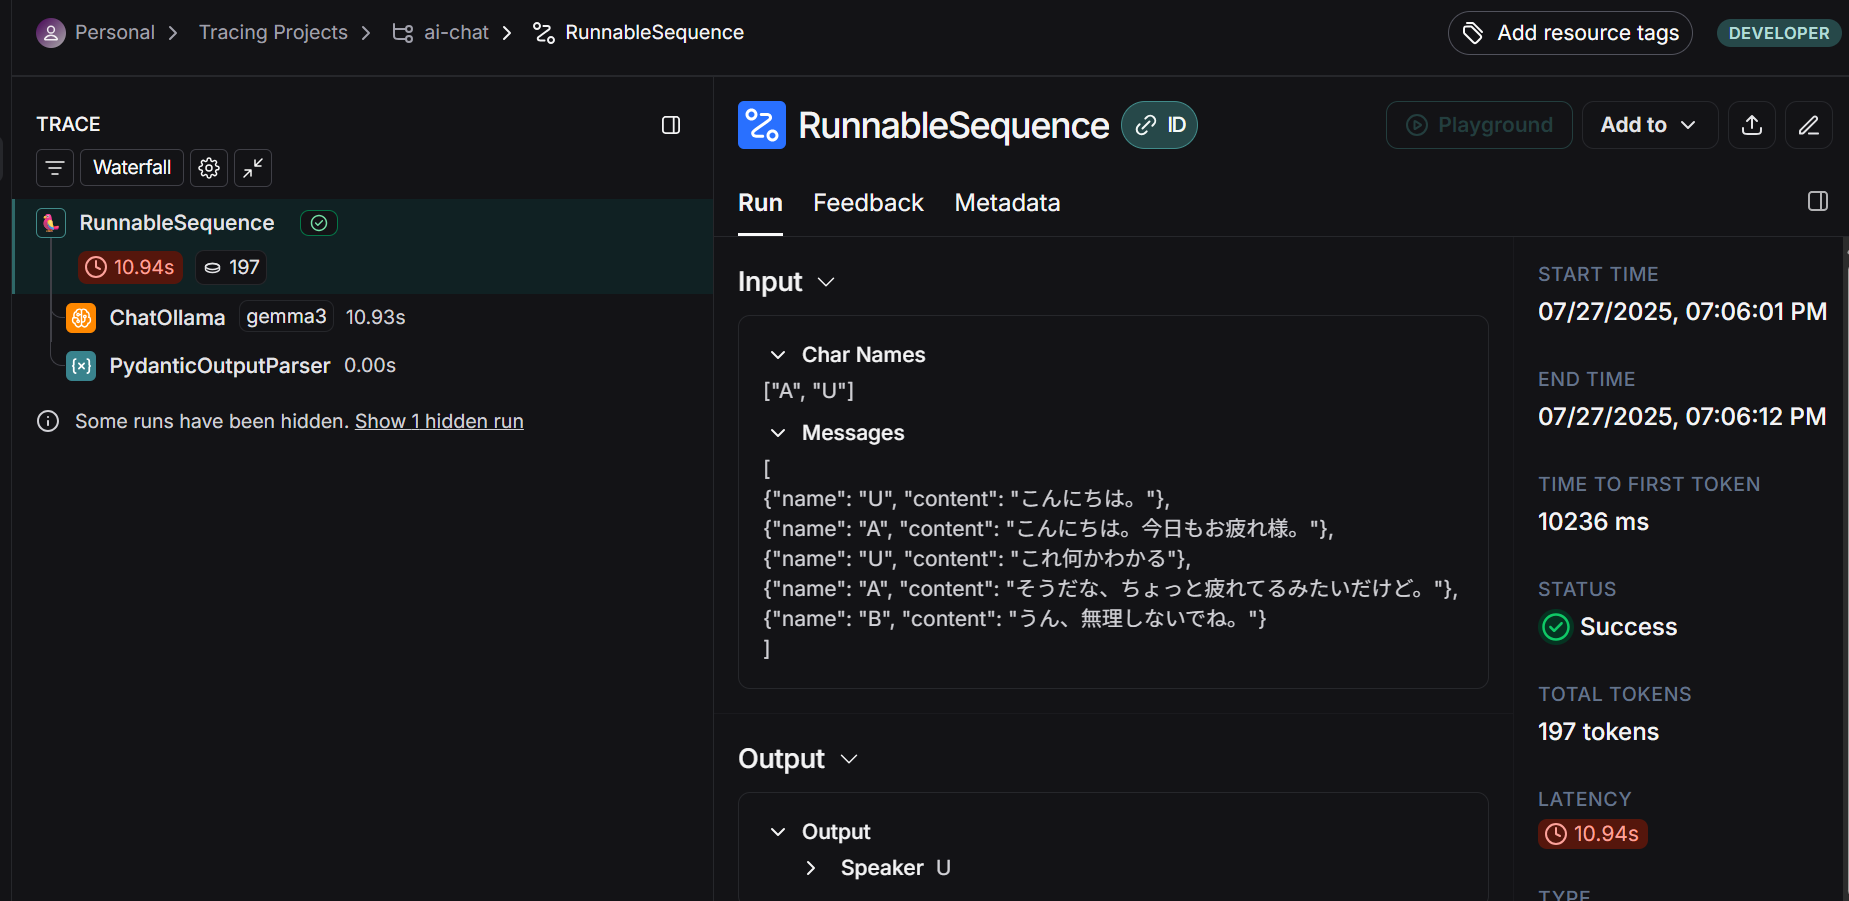The width and height of the screenshot is (1849, 901).
Task: Click the PydanticOutputParser 0.00s duration
Action: [x=370, y=365]
